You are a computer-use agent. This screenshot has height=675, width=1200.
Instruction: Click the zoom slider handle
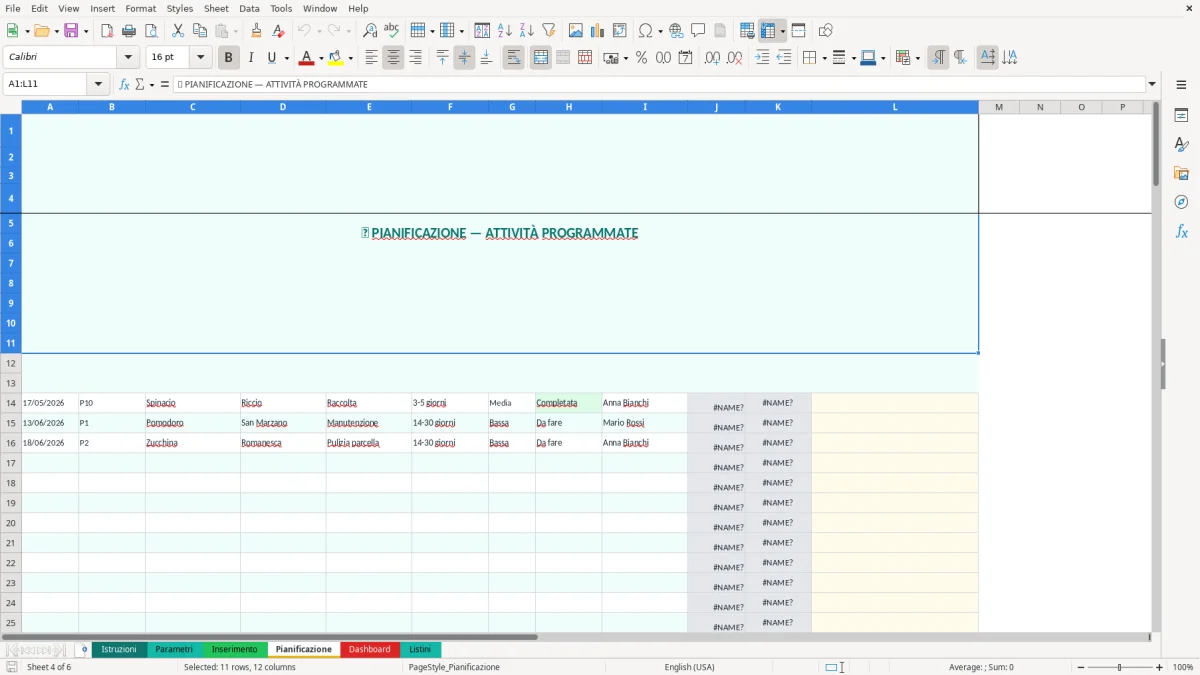click(1120, 667)
